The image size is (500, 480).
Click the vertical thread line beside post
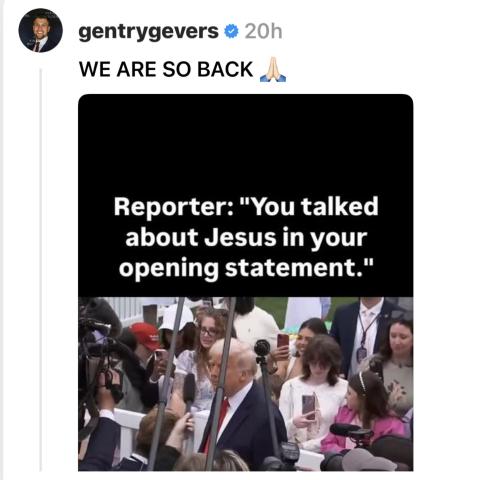pos(41,269)
